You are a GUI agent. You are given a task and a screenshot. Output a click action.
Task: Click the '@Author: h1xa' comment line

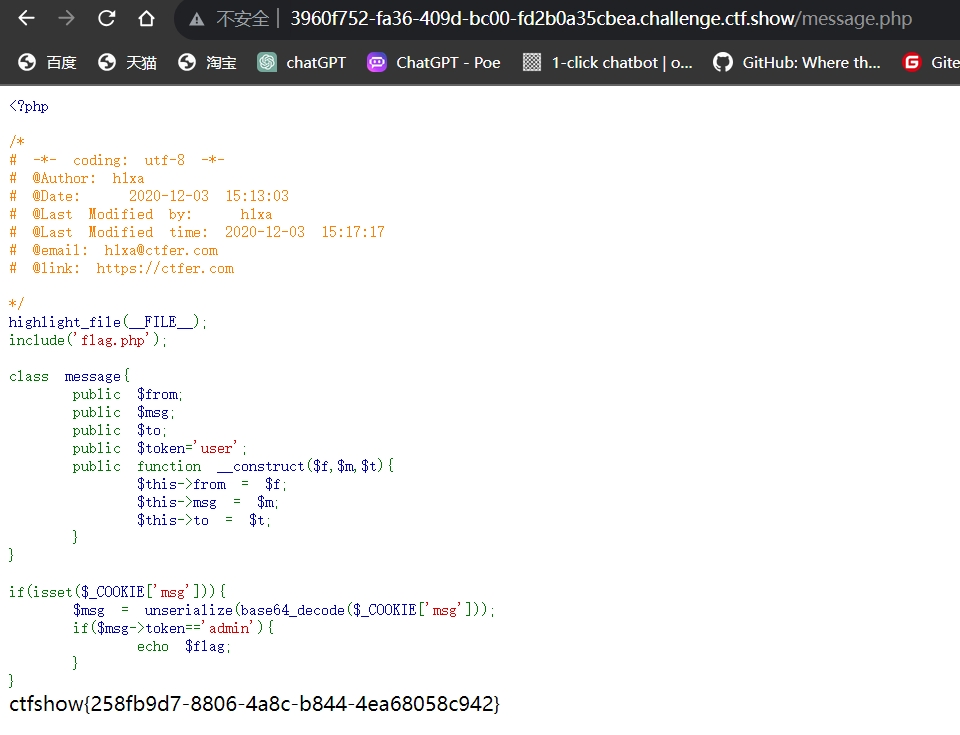click(77, 178)
